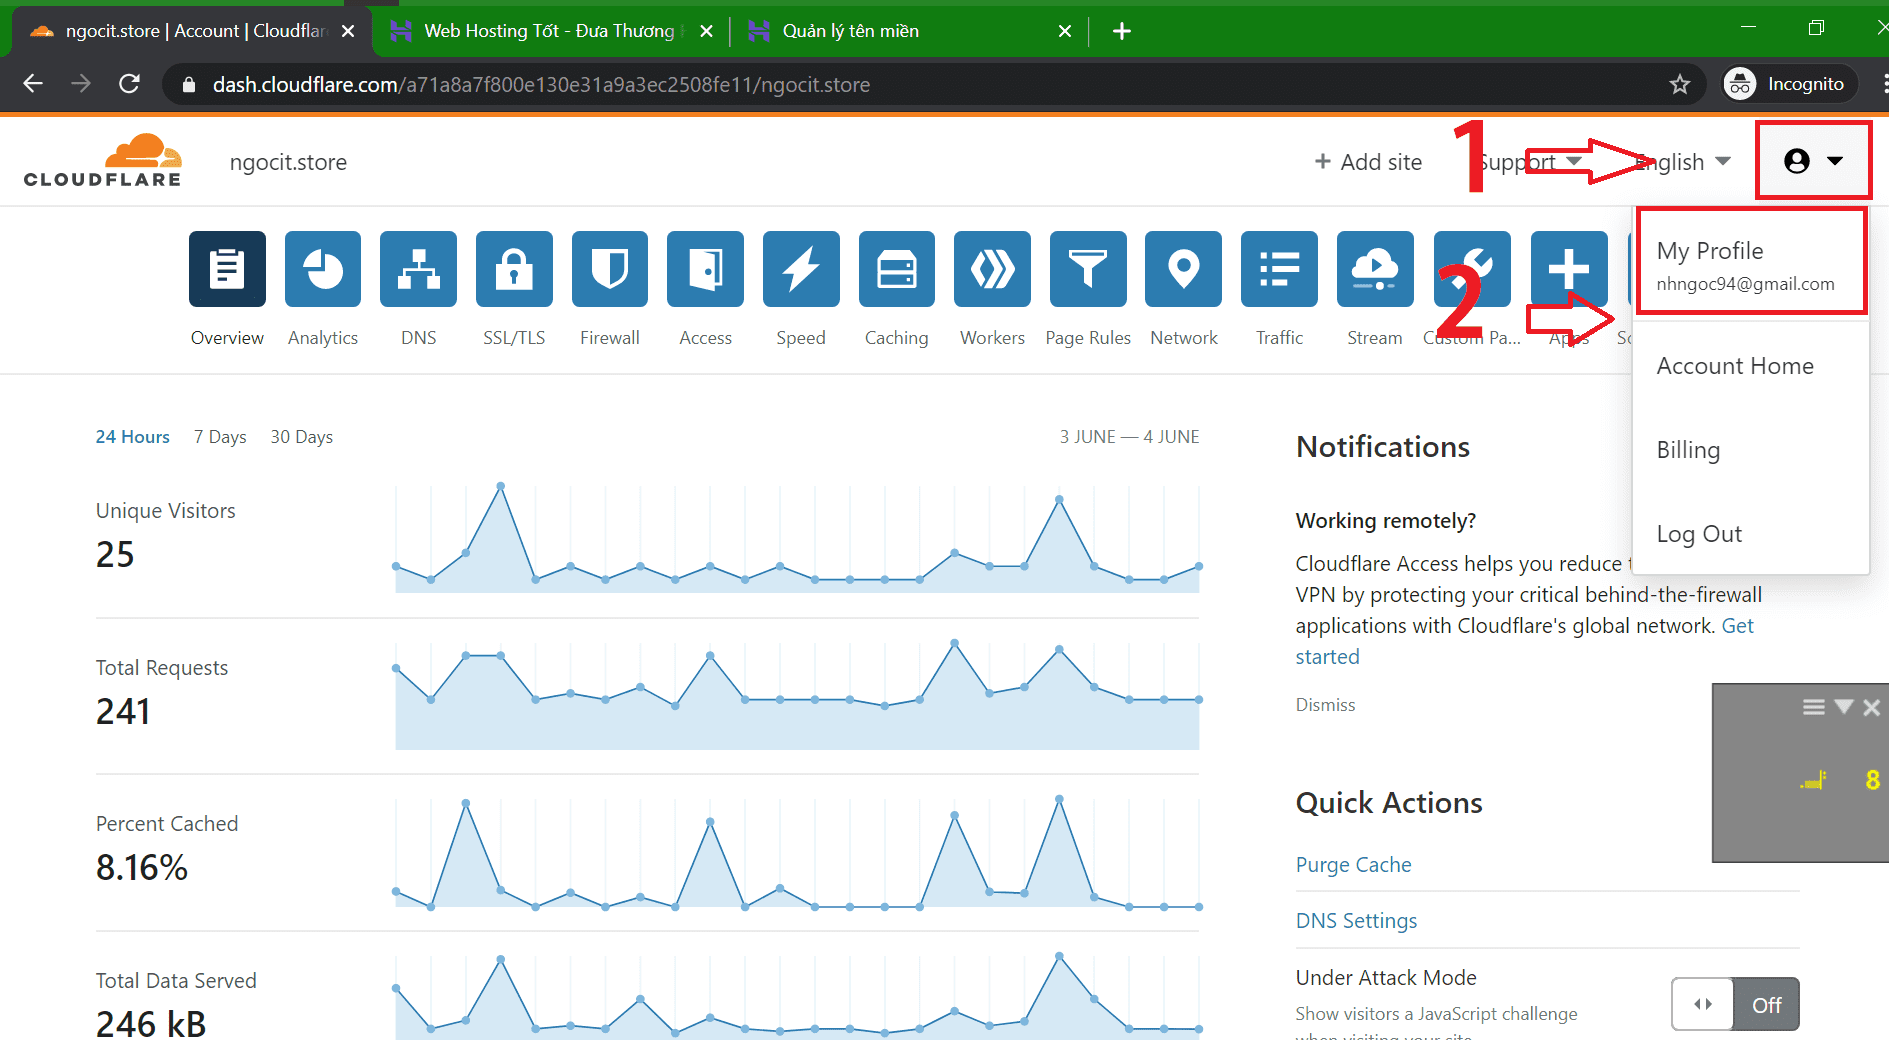Click the SSL/TLS padlock icon
This screenshot has width=1889, height=1040.
click(x=514, y=269)
